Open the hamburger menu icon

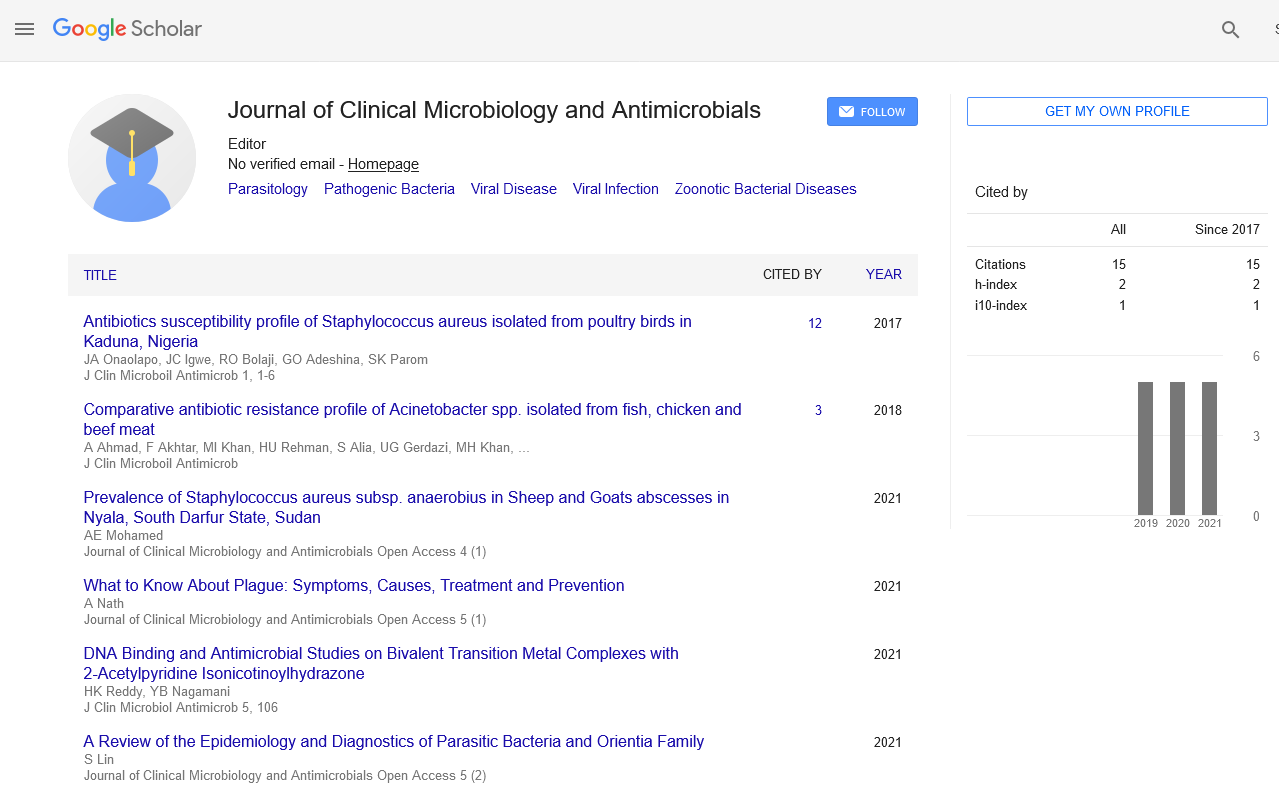[25, 29]
